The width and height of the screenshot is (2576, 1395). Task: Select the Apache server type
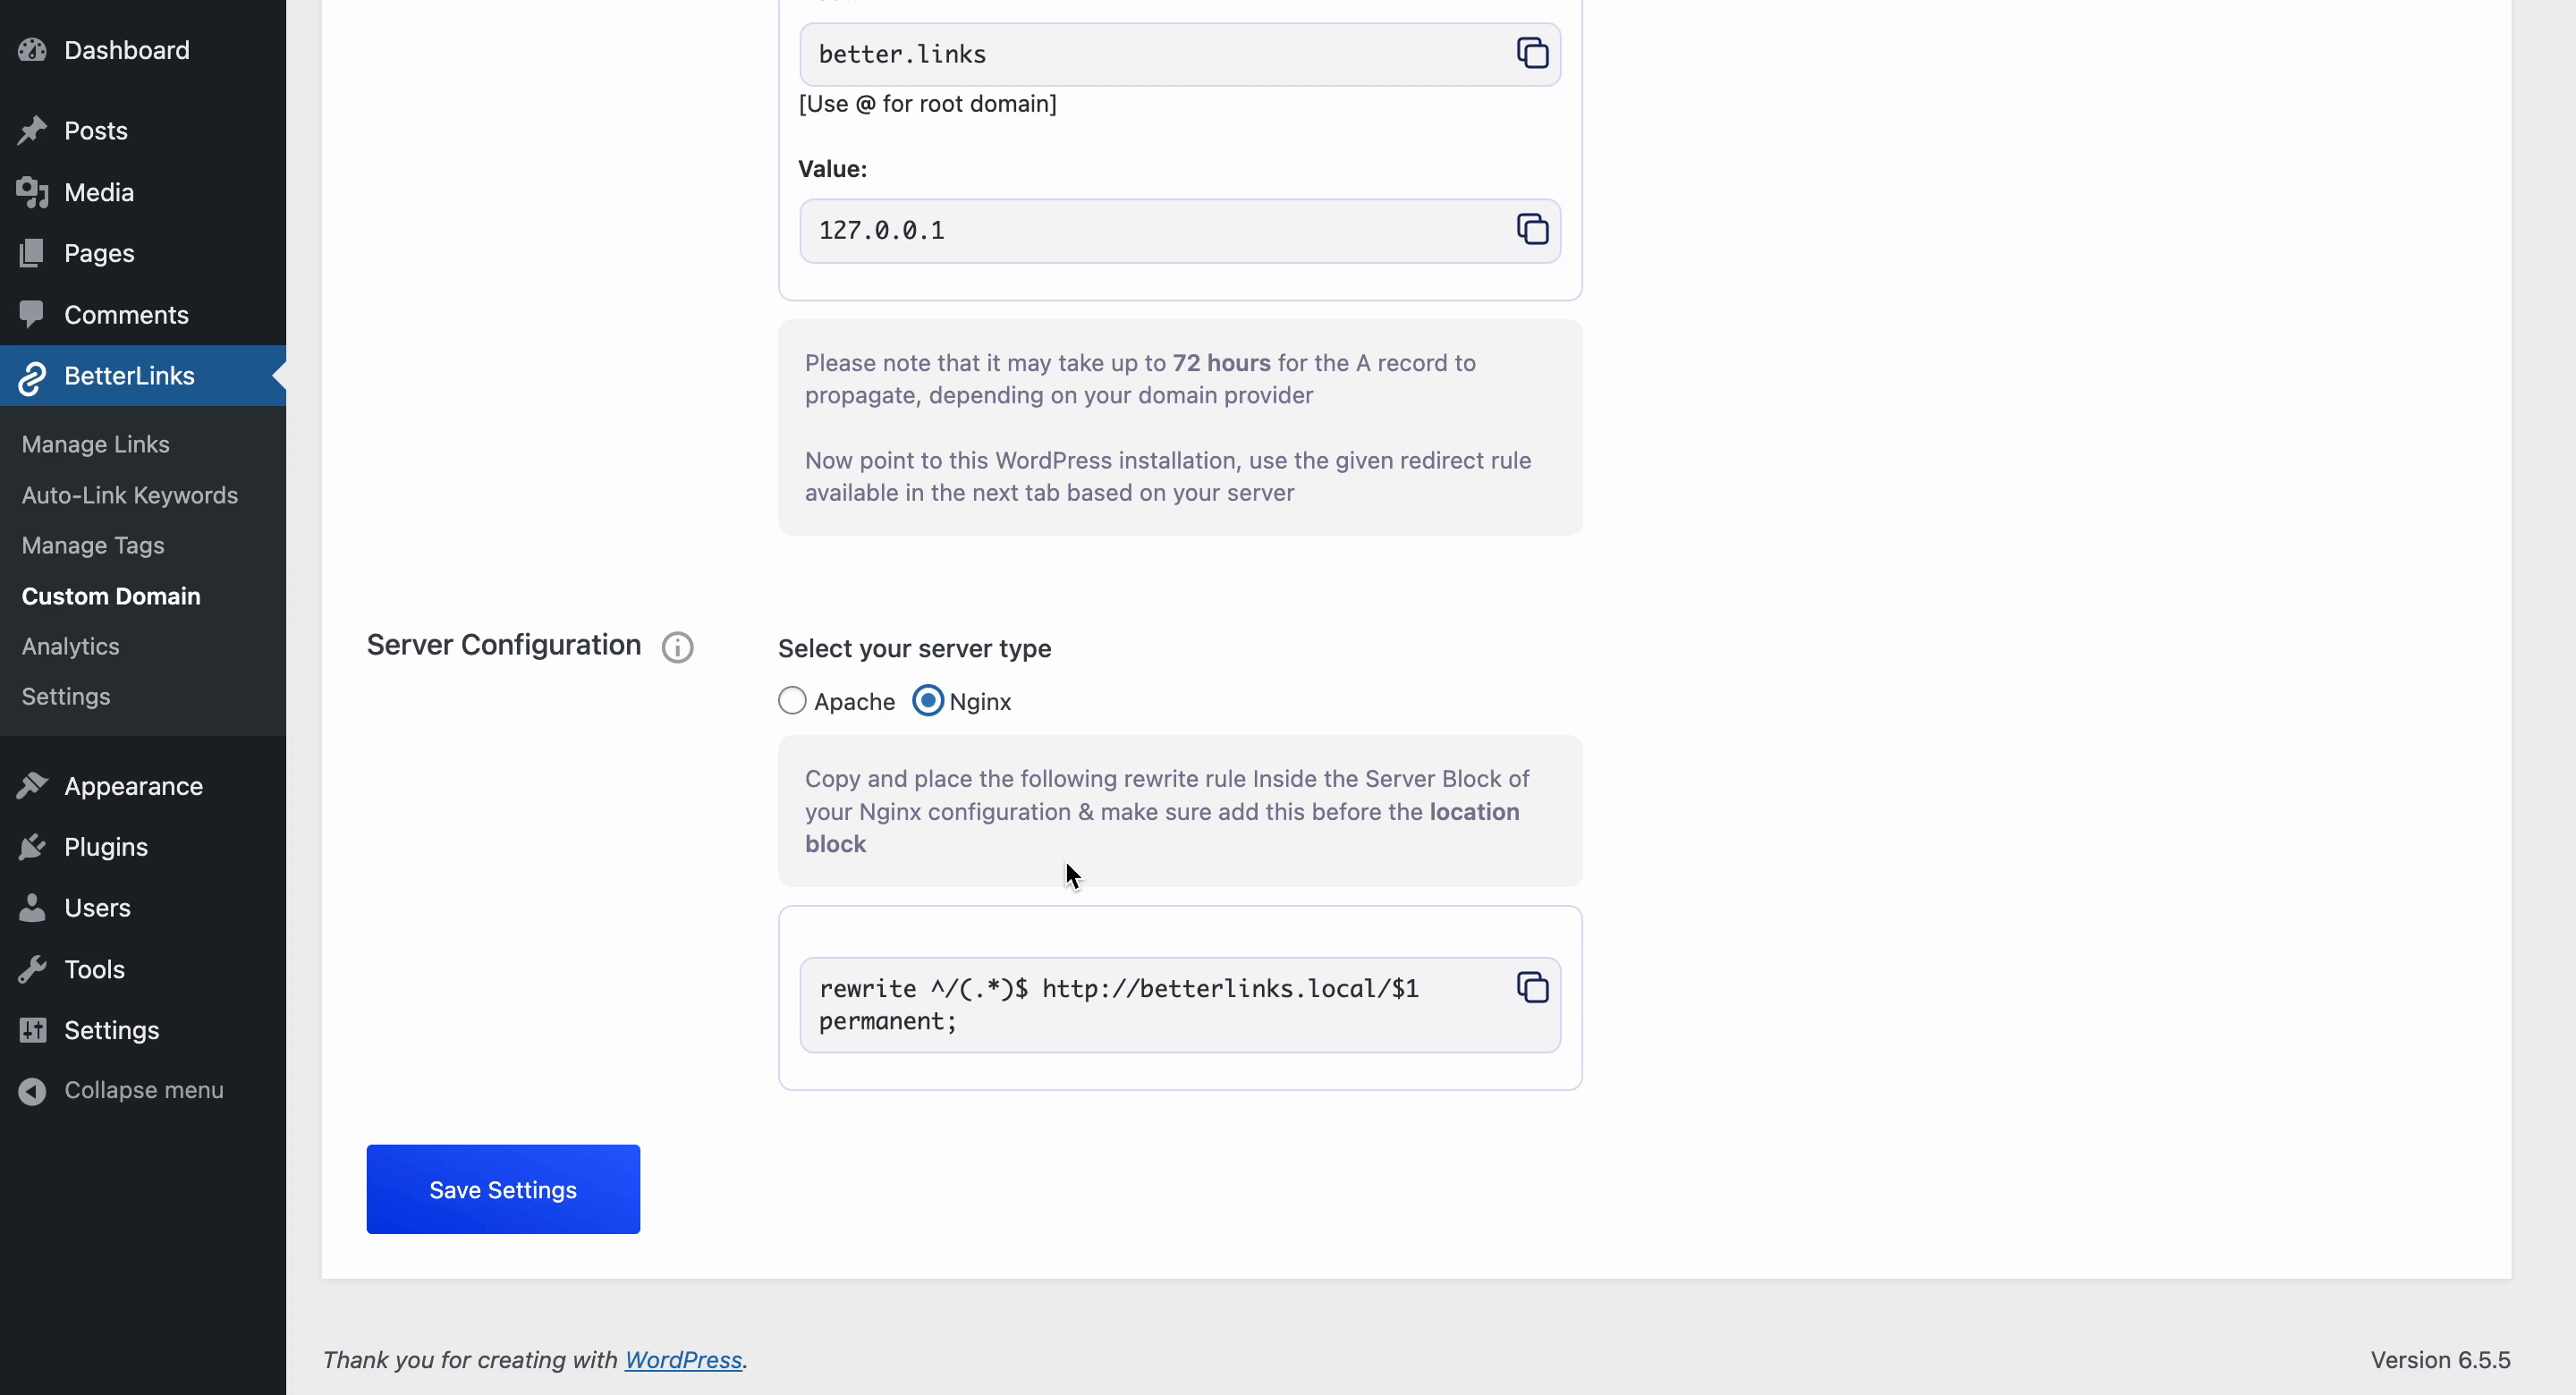point(792,701)
